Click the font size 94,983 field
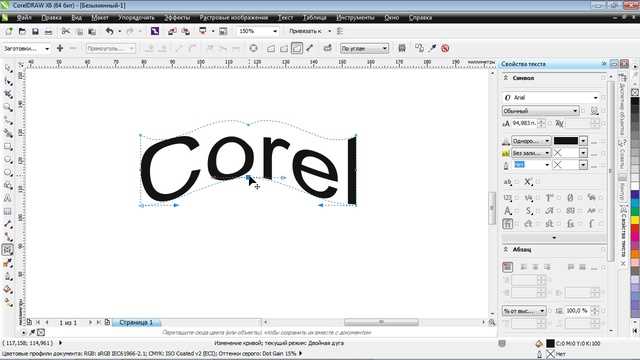640x360 pixels. 524,123
